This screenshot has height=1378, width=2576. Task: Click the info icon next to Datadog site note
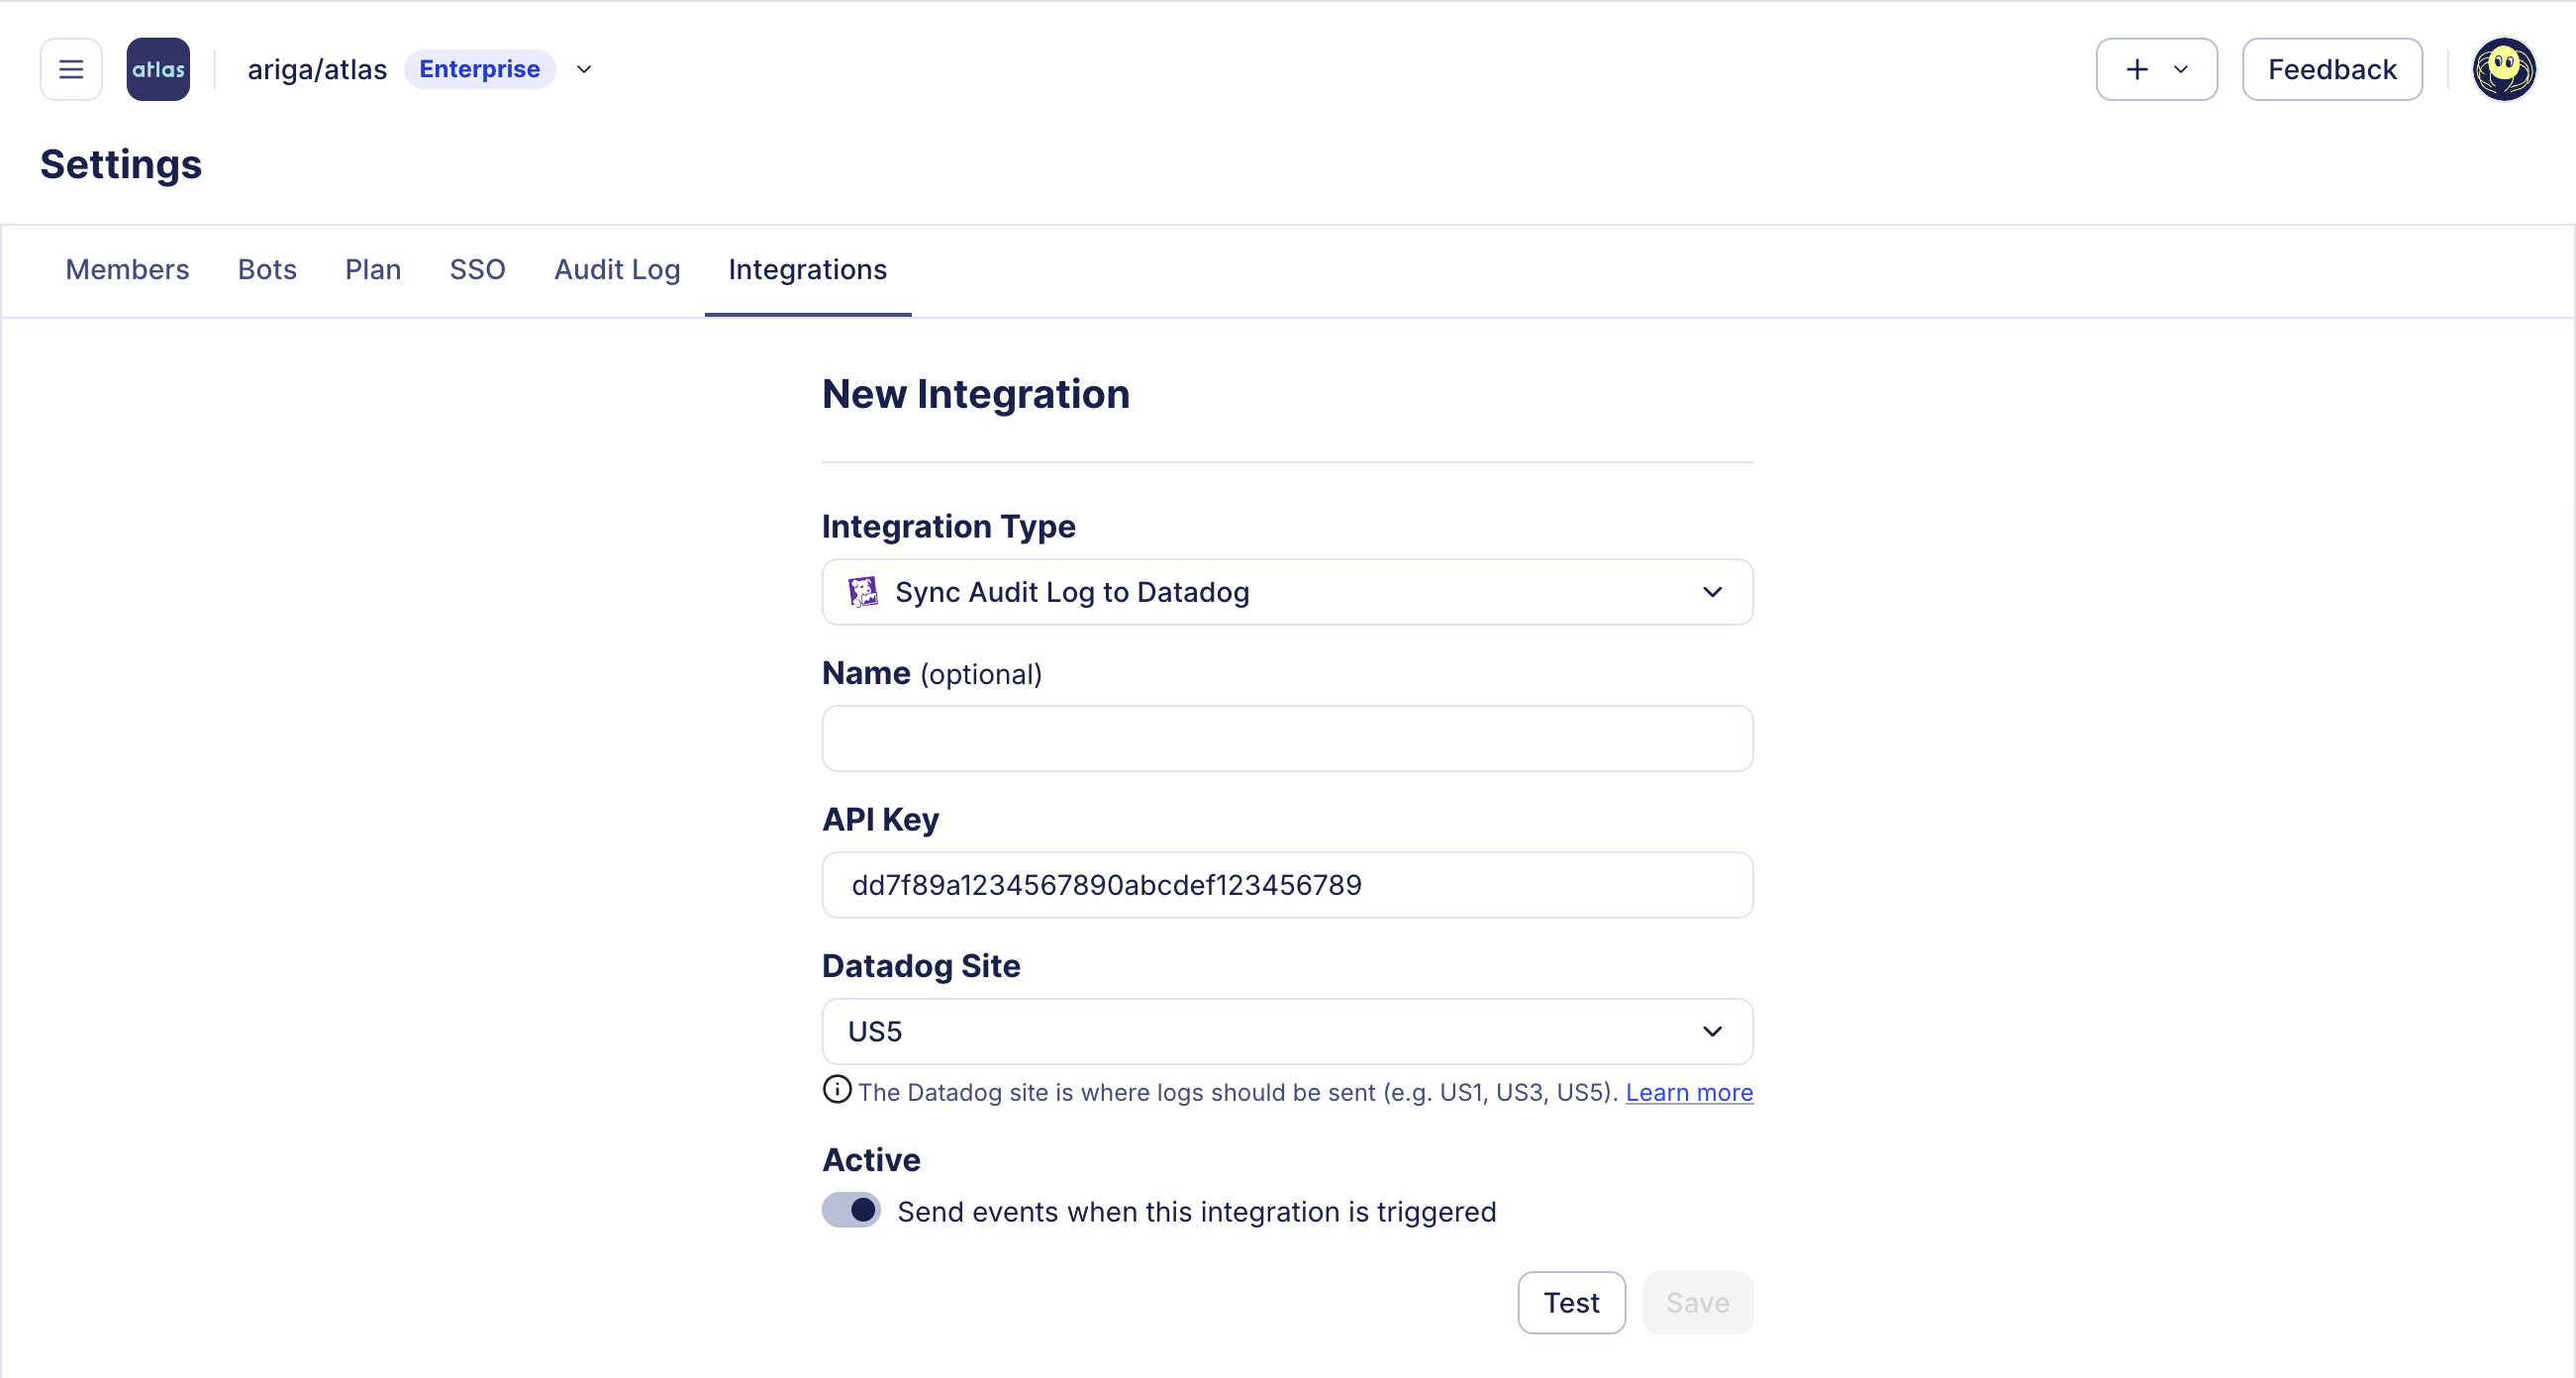[836, 1090]
